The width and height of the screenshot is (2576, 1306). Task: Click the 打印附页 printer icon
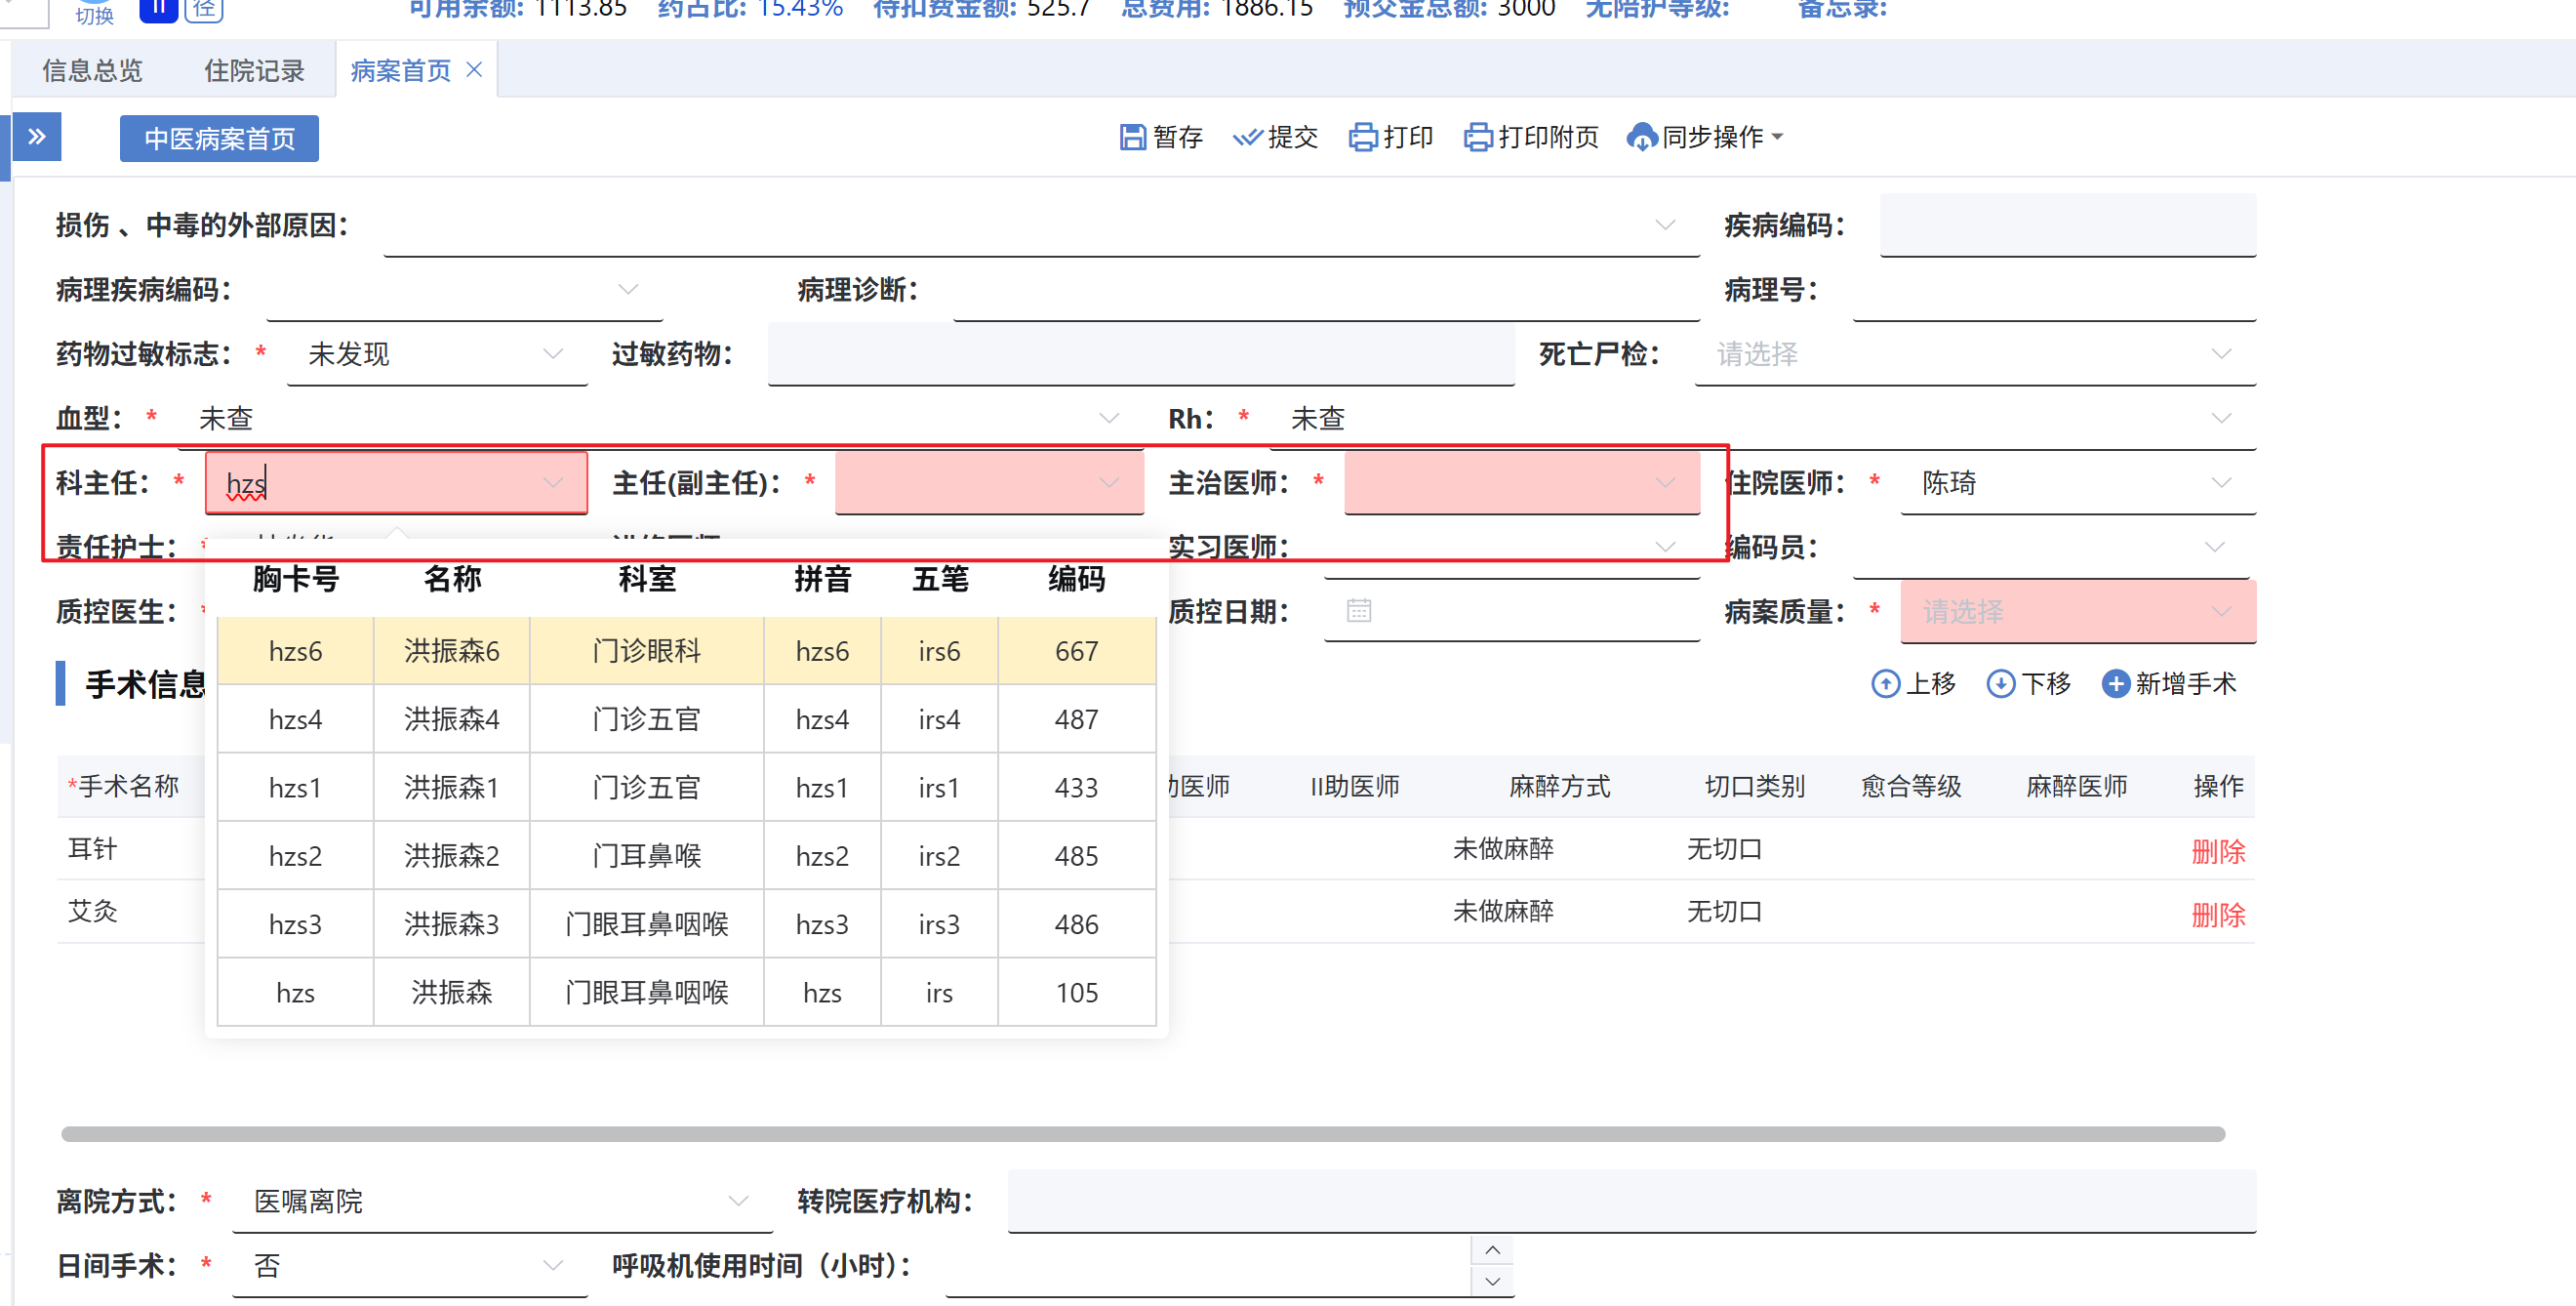pyautogui.click(x=1477, y=137)
